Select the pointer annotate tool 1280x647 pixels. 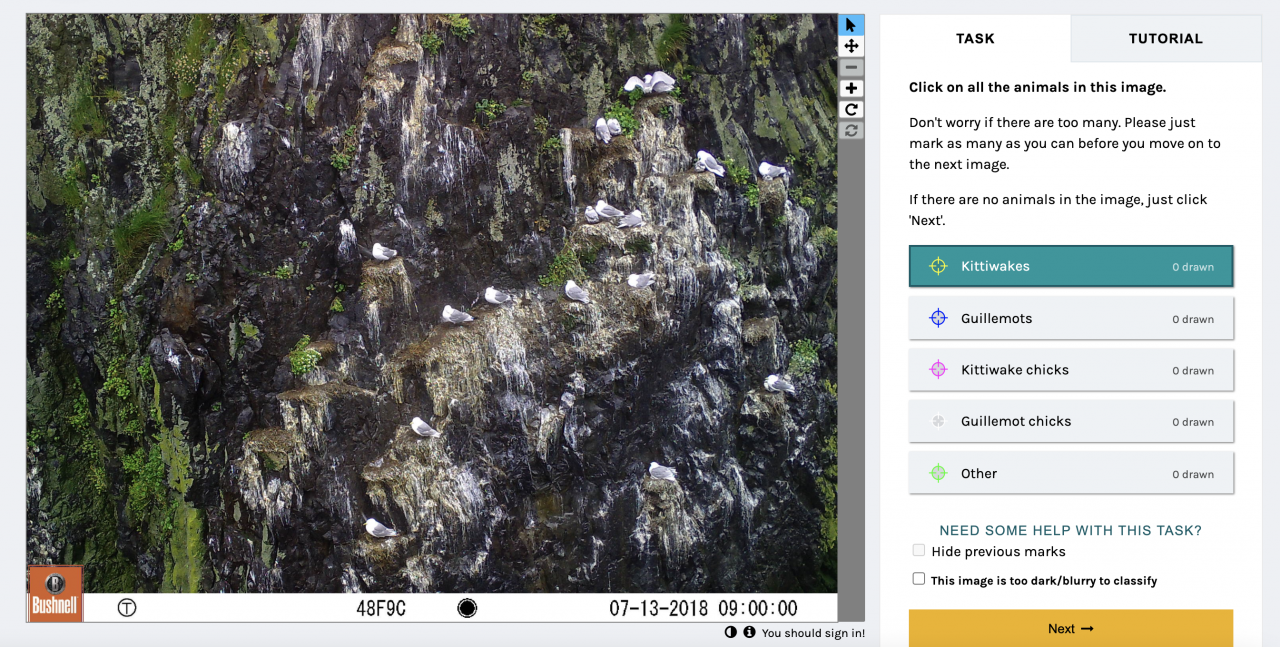click(x=851, y=25)
